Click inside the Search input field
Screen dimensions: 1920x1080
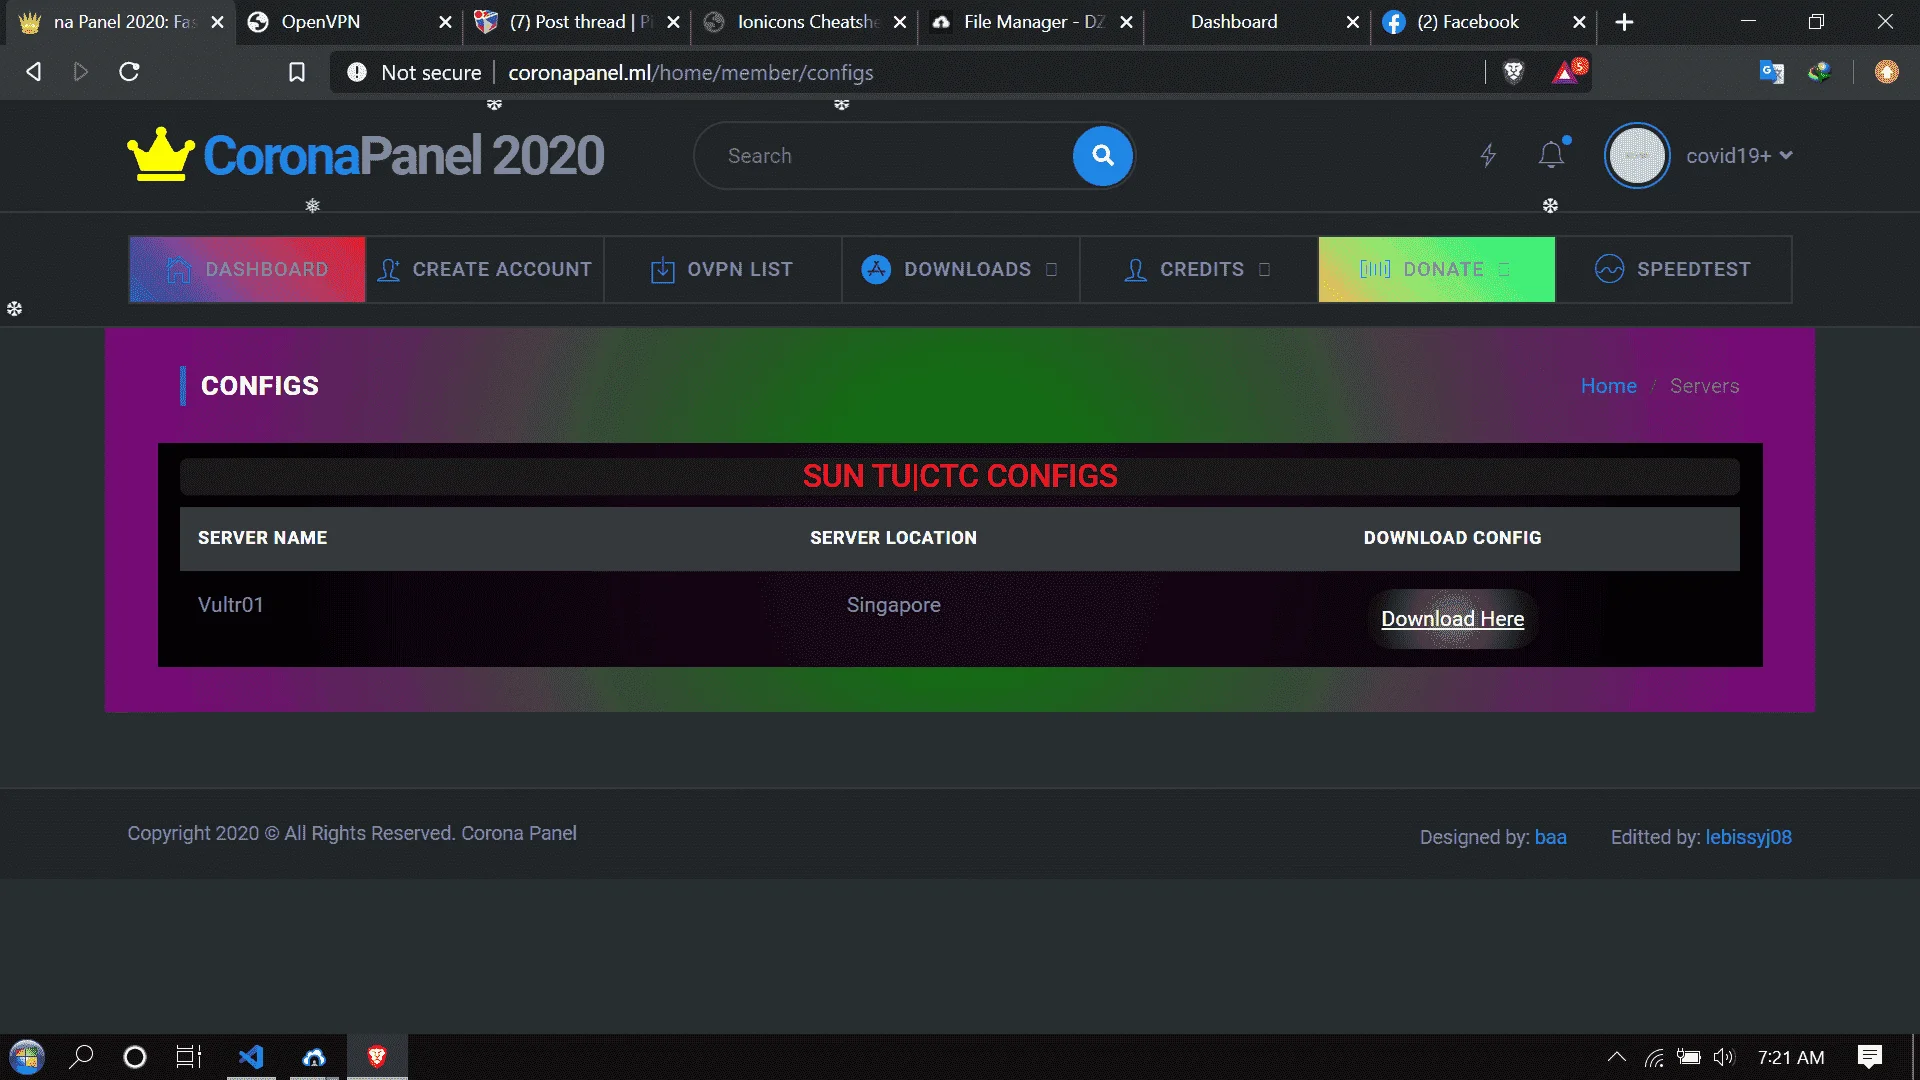coord(885,156)
